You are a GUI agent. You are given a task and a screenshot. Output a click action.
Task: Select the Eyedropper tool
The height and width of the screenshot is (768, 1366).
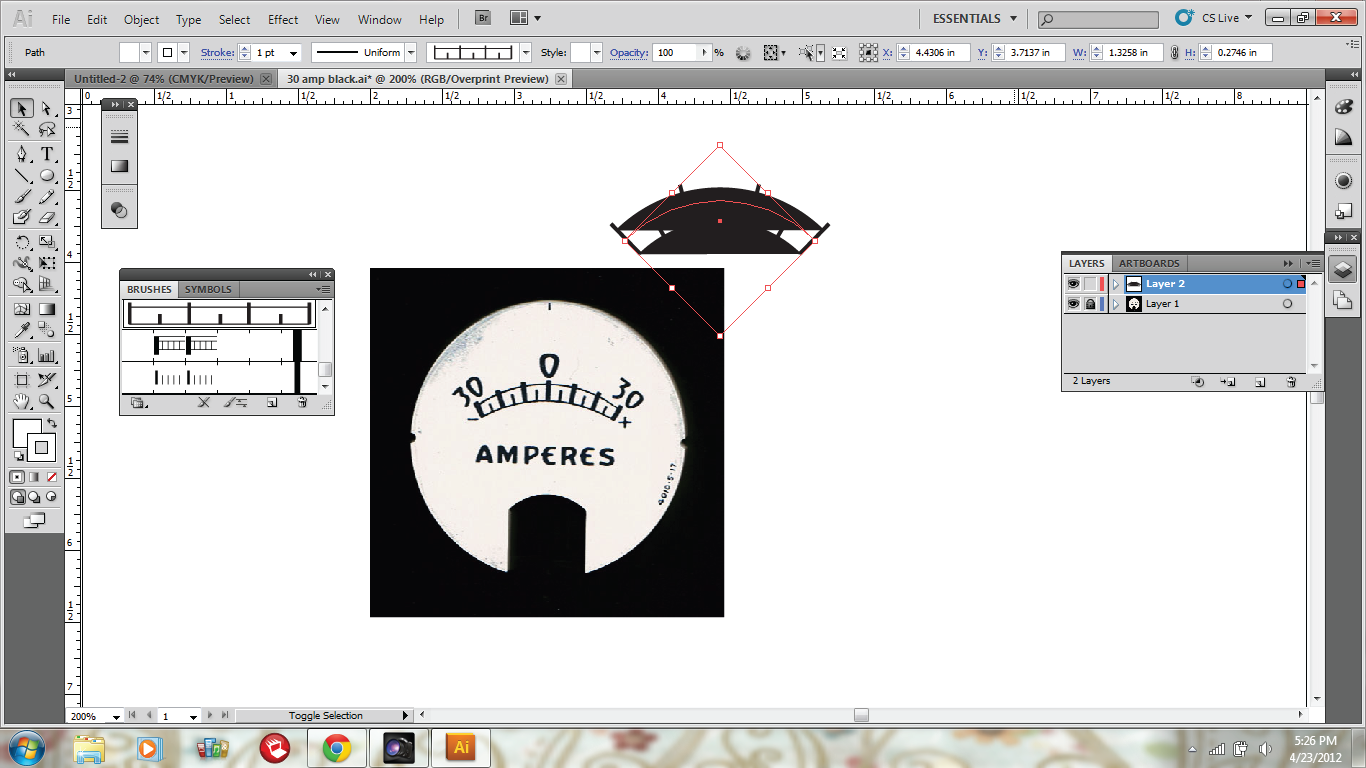[21, 330]
